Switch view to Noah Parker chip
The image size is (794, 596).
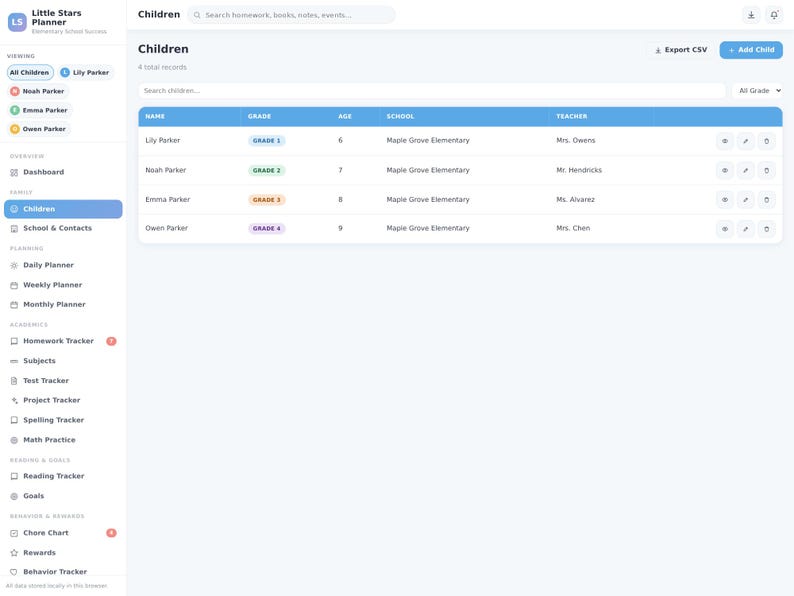(38, 91)
